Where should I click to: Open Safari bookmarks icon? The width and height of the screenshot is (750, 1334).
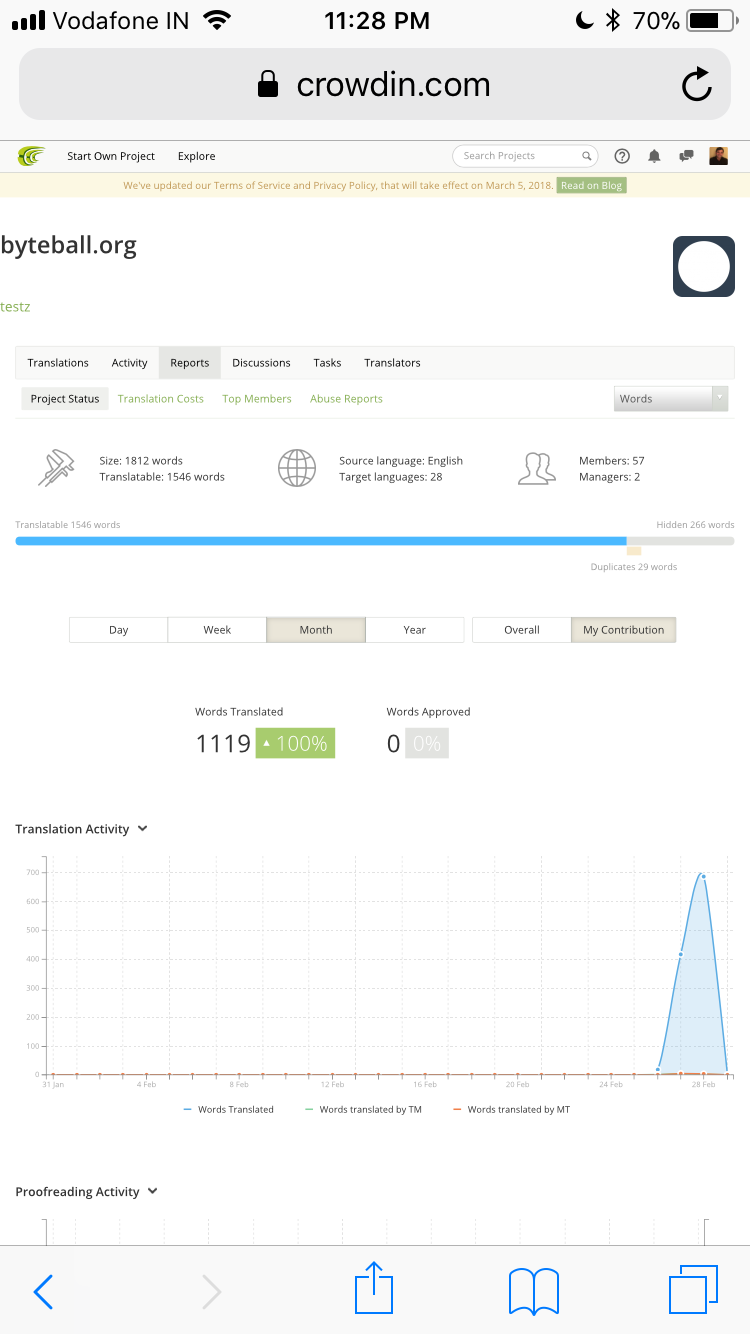point(534,1291)
